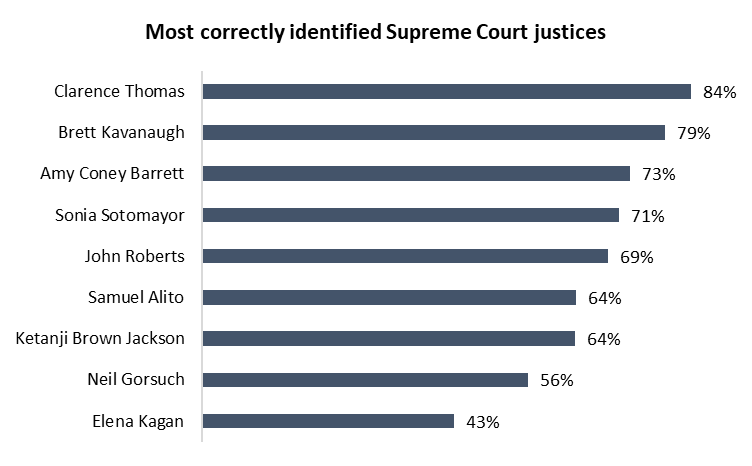Select the 71% data label

pyautogui.click(x=647, y=215)
